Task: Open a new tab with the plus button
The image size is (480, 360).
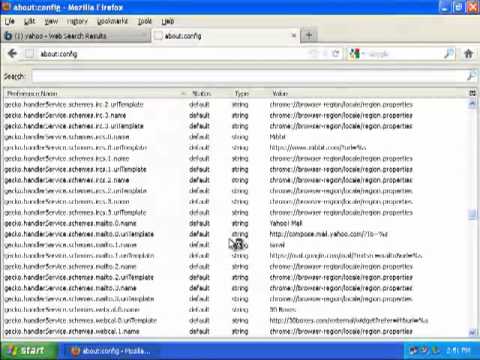Action: point(309,35)
